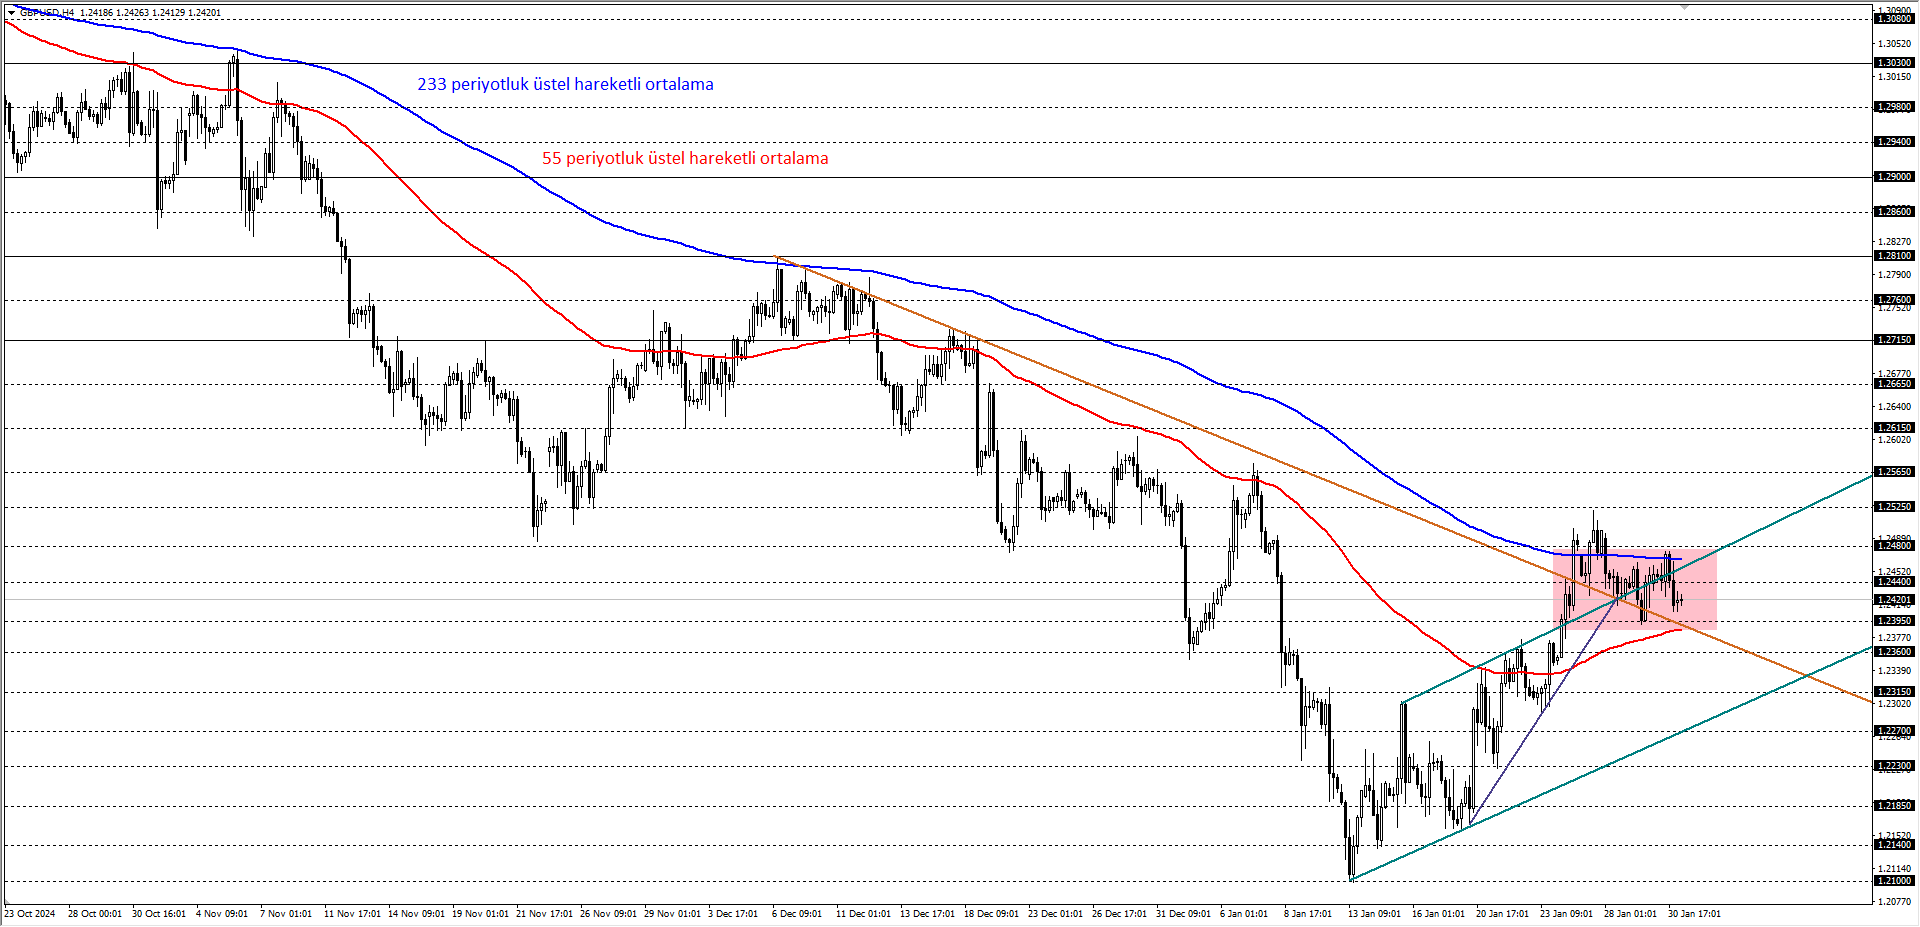Click the 1.27600 price level label
This screenshot has width=1920, height=927.
coord(1894,300)
